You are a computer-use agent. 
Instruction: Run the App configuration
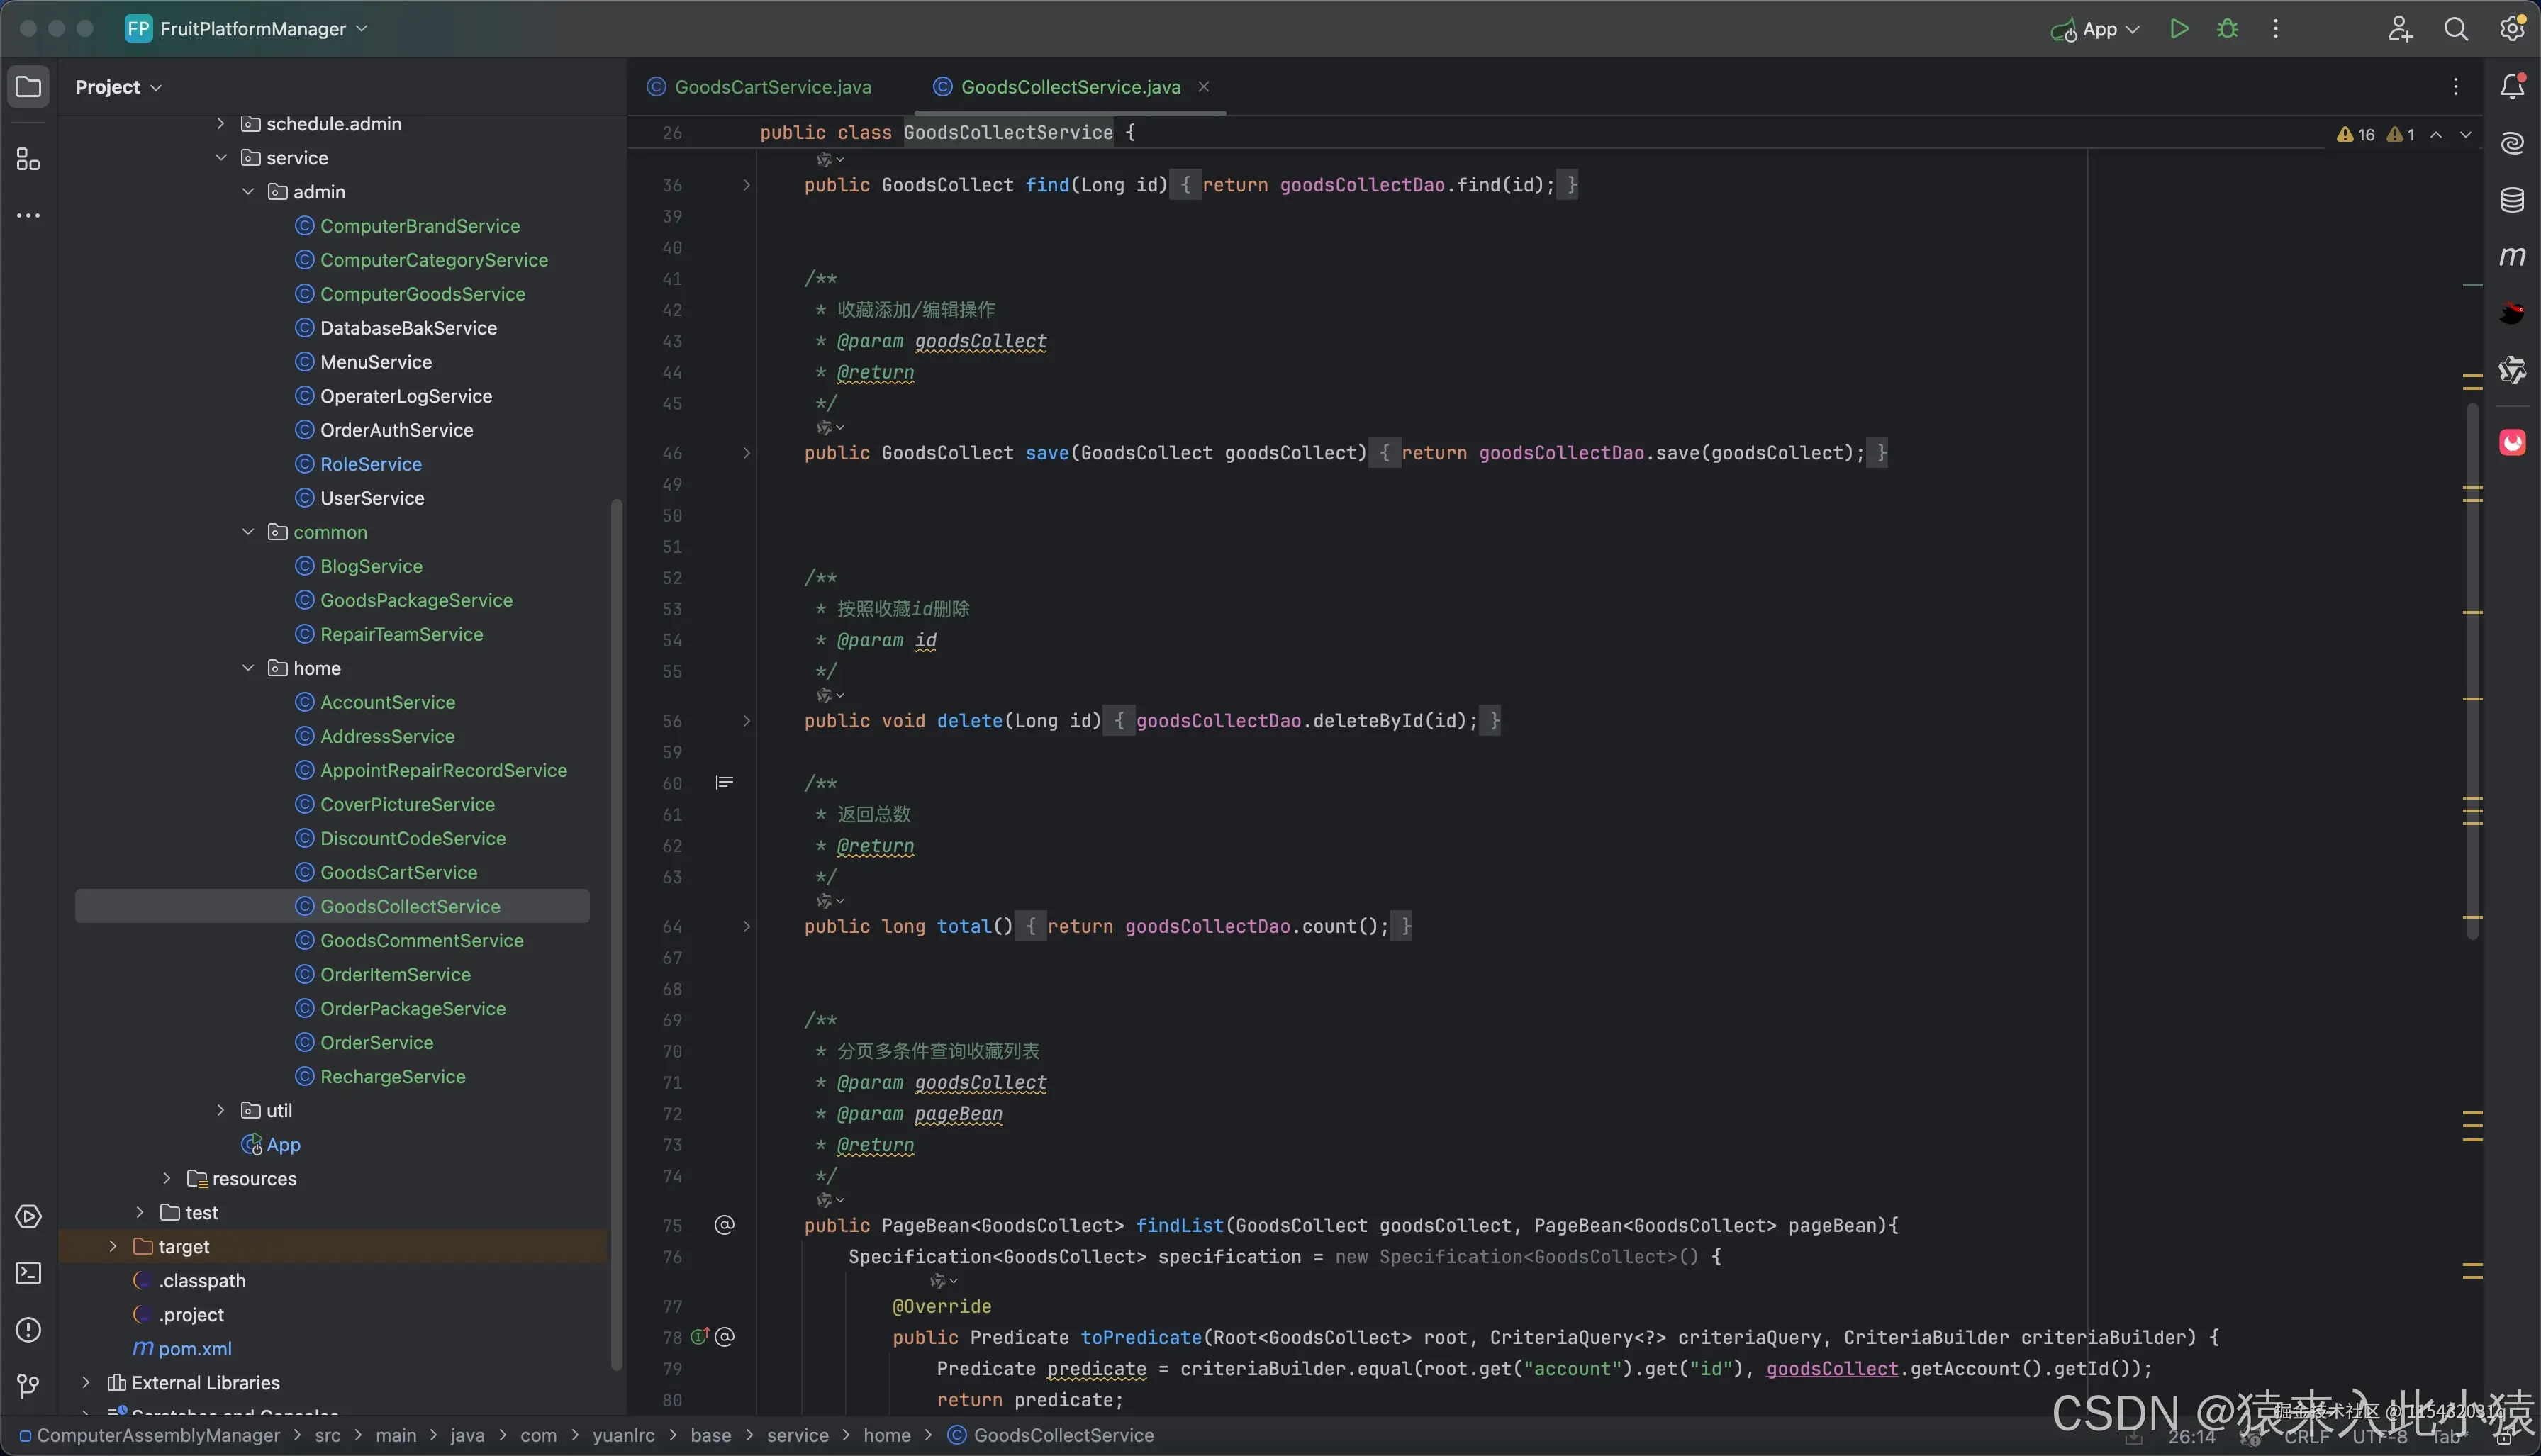click(x=2179, y=29)
